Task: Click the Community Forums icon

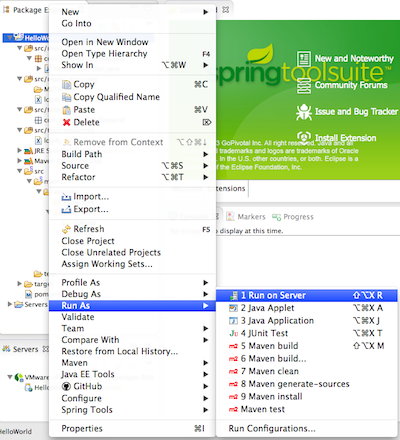Action: click(304, 86)
